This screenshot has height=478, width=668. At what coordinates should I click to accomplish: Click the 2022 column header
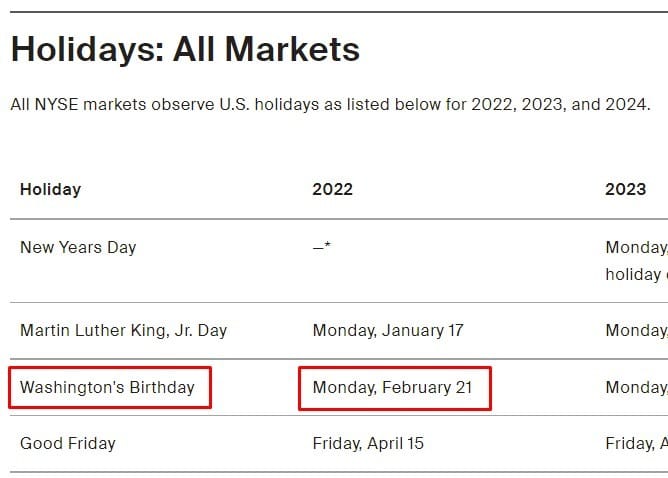coord(332,189)
